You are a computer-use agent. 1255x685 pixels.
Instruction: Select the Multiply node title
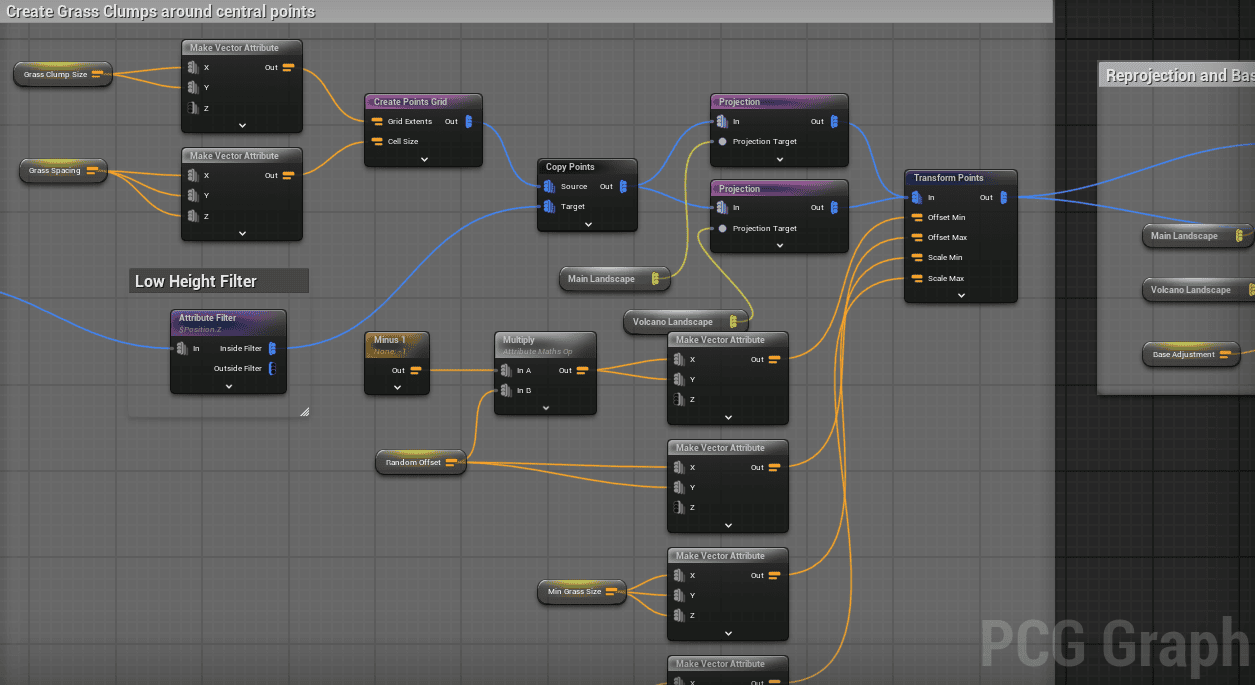(518, 340)
